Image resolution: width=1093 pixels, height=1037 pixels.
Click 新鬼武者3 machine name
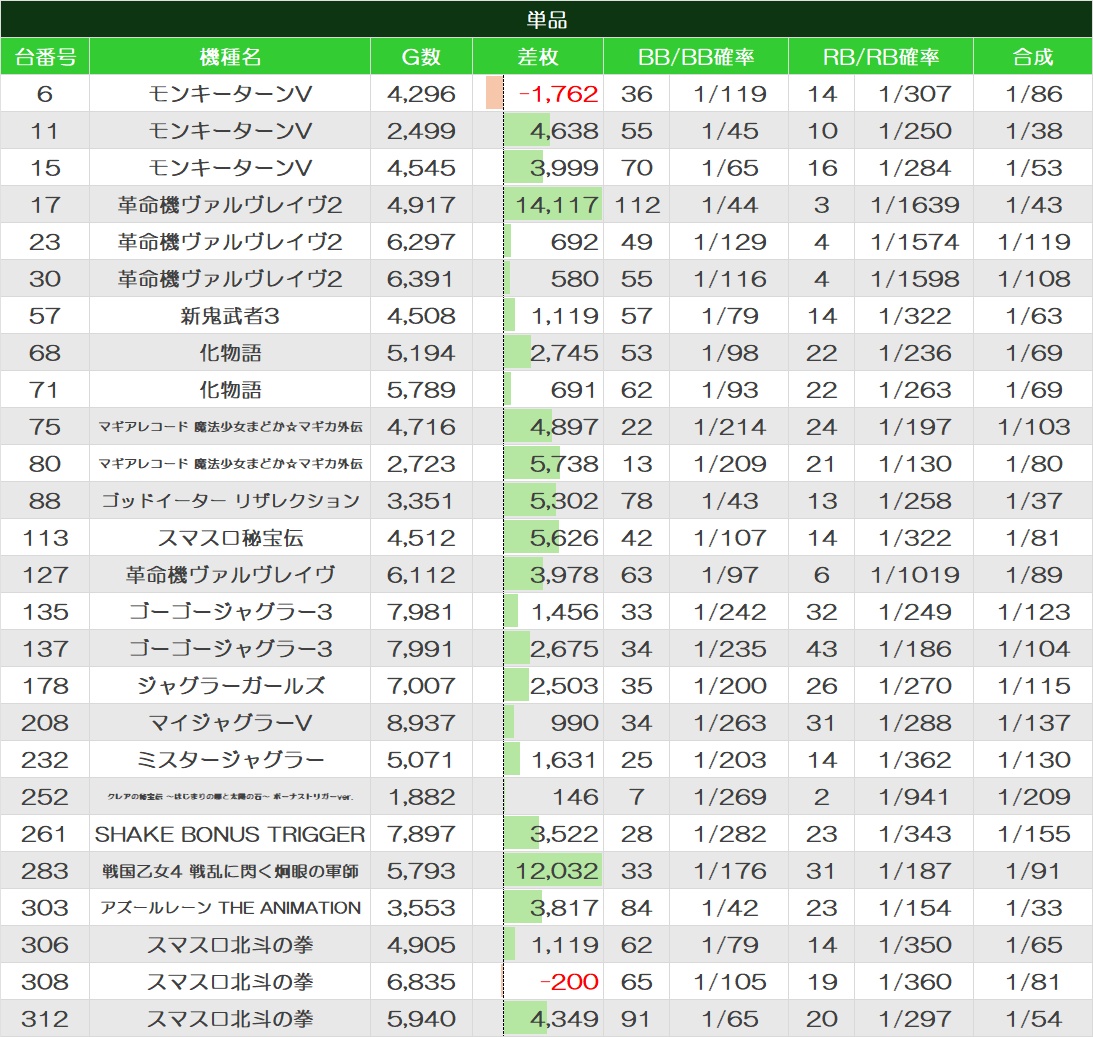(230, 316)
